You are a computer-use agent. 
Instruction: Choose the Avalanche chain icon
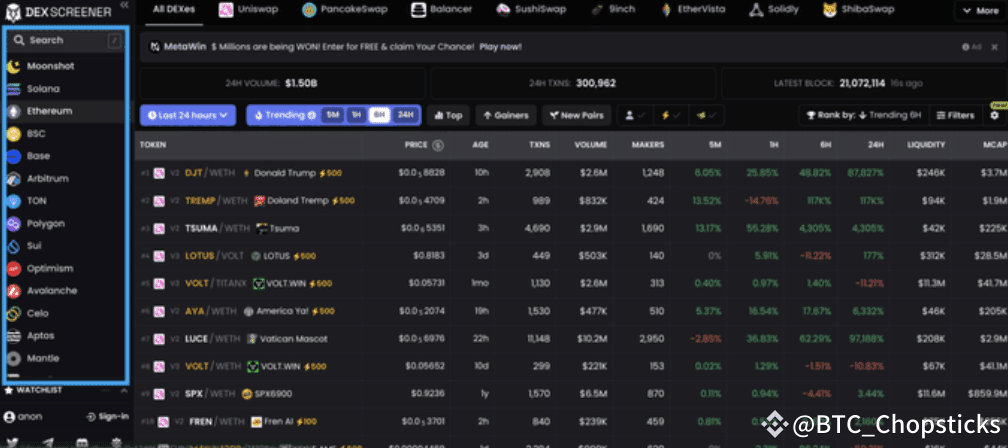pos(14,291)
